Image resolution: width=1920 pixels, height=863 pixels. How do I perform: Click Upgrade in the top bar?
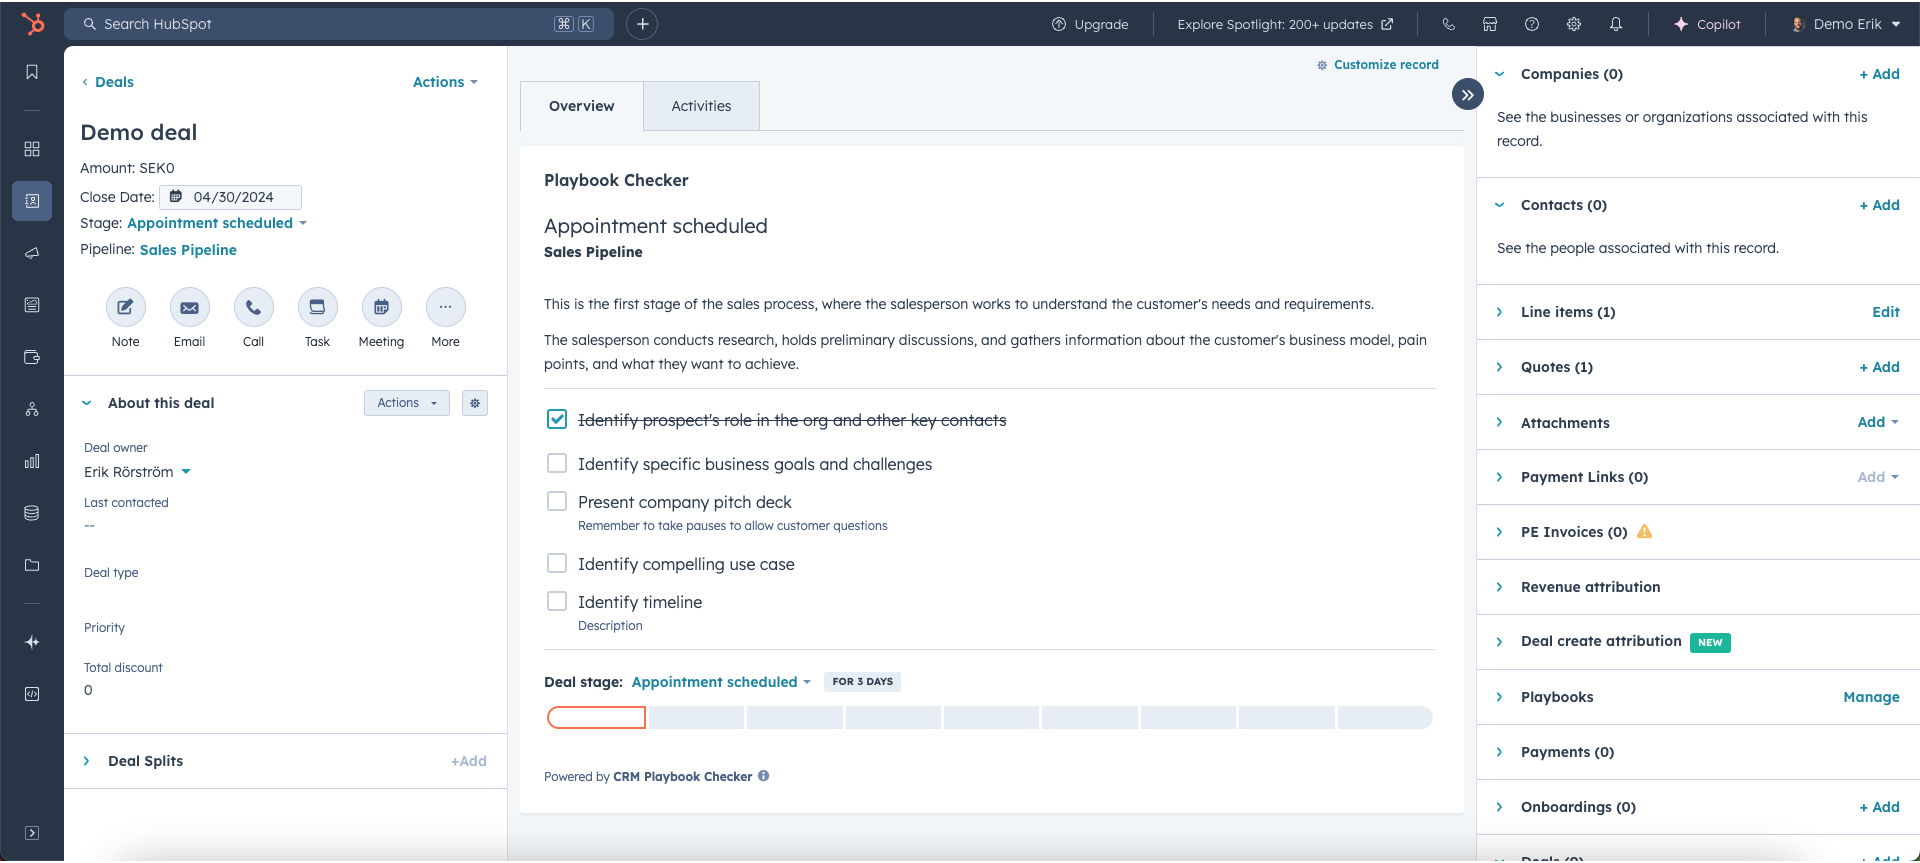[1090, 24]
